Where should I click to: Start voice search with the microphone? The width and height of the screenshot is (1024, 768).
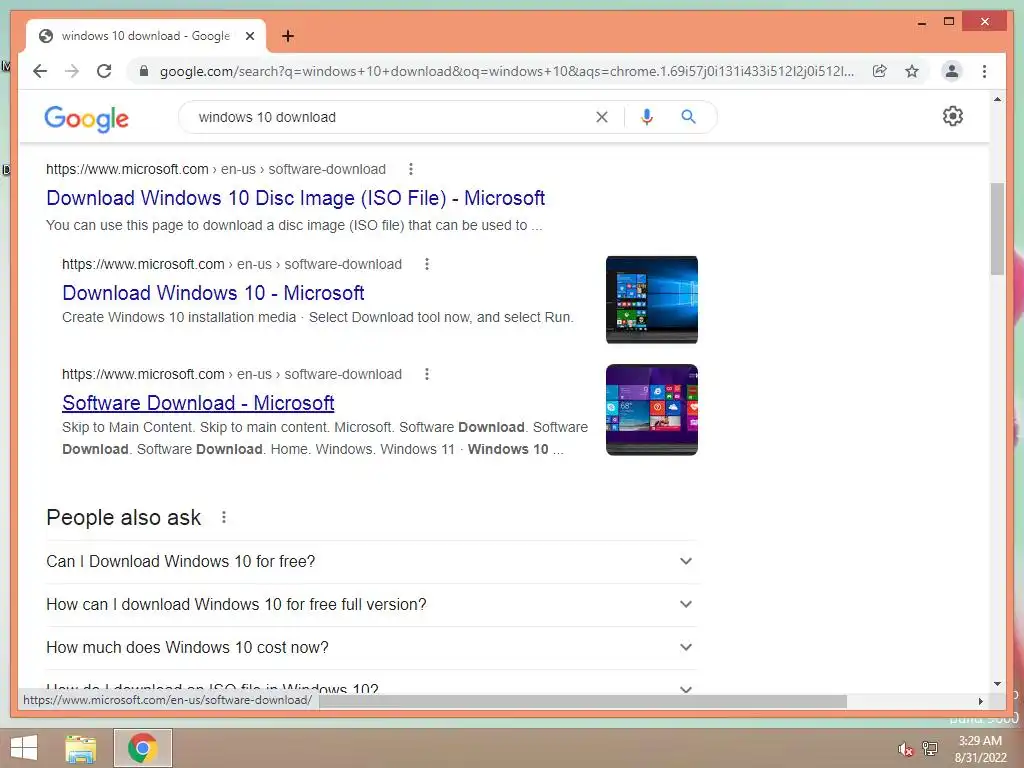[x=647, y=117]
